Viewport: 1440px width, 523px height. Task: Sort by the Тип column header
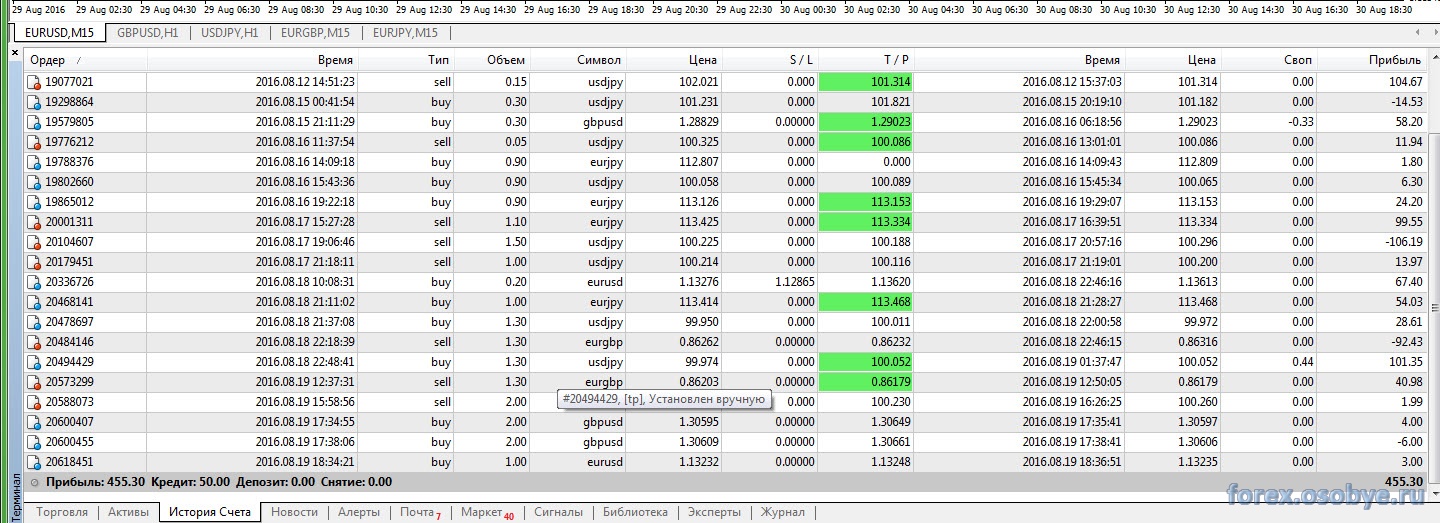pyautogui.click(x=405, y=60)
